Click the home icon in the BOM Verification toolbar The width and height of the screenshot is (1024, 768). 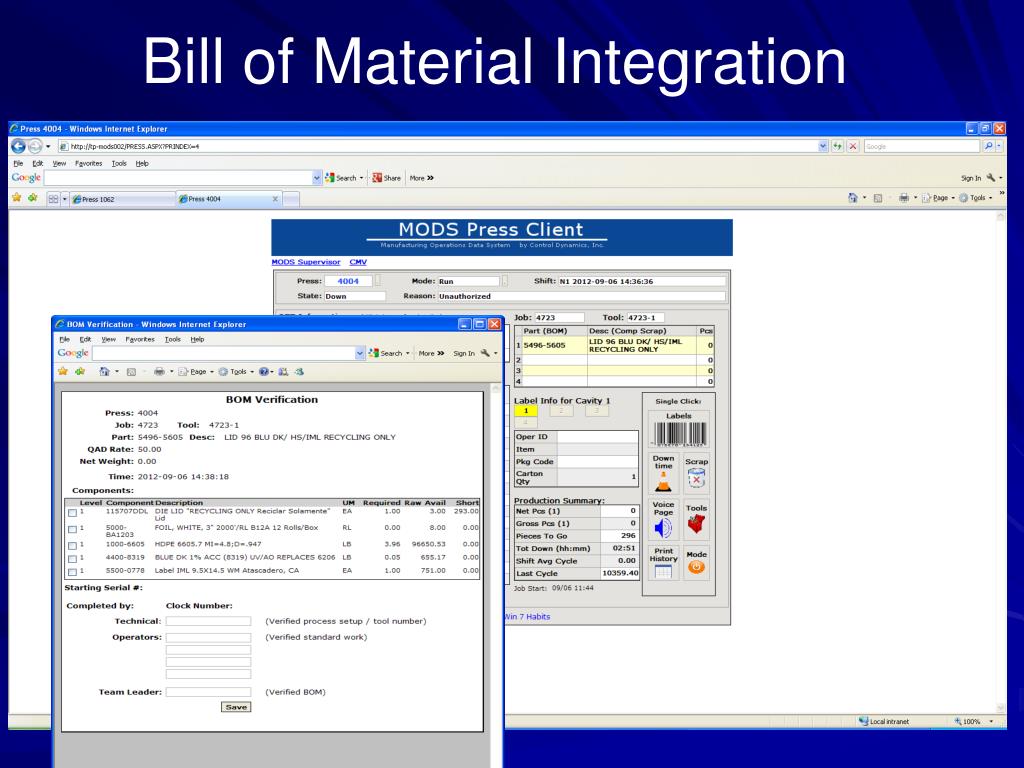click(x=104, y=371)
